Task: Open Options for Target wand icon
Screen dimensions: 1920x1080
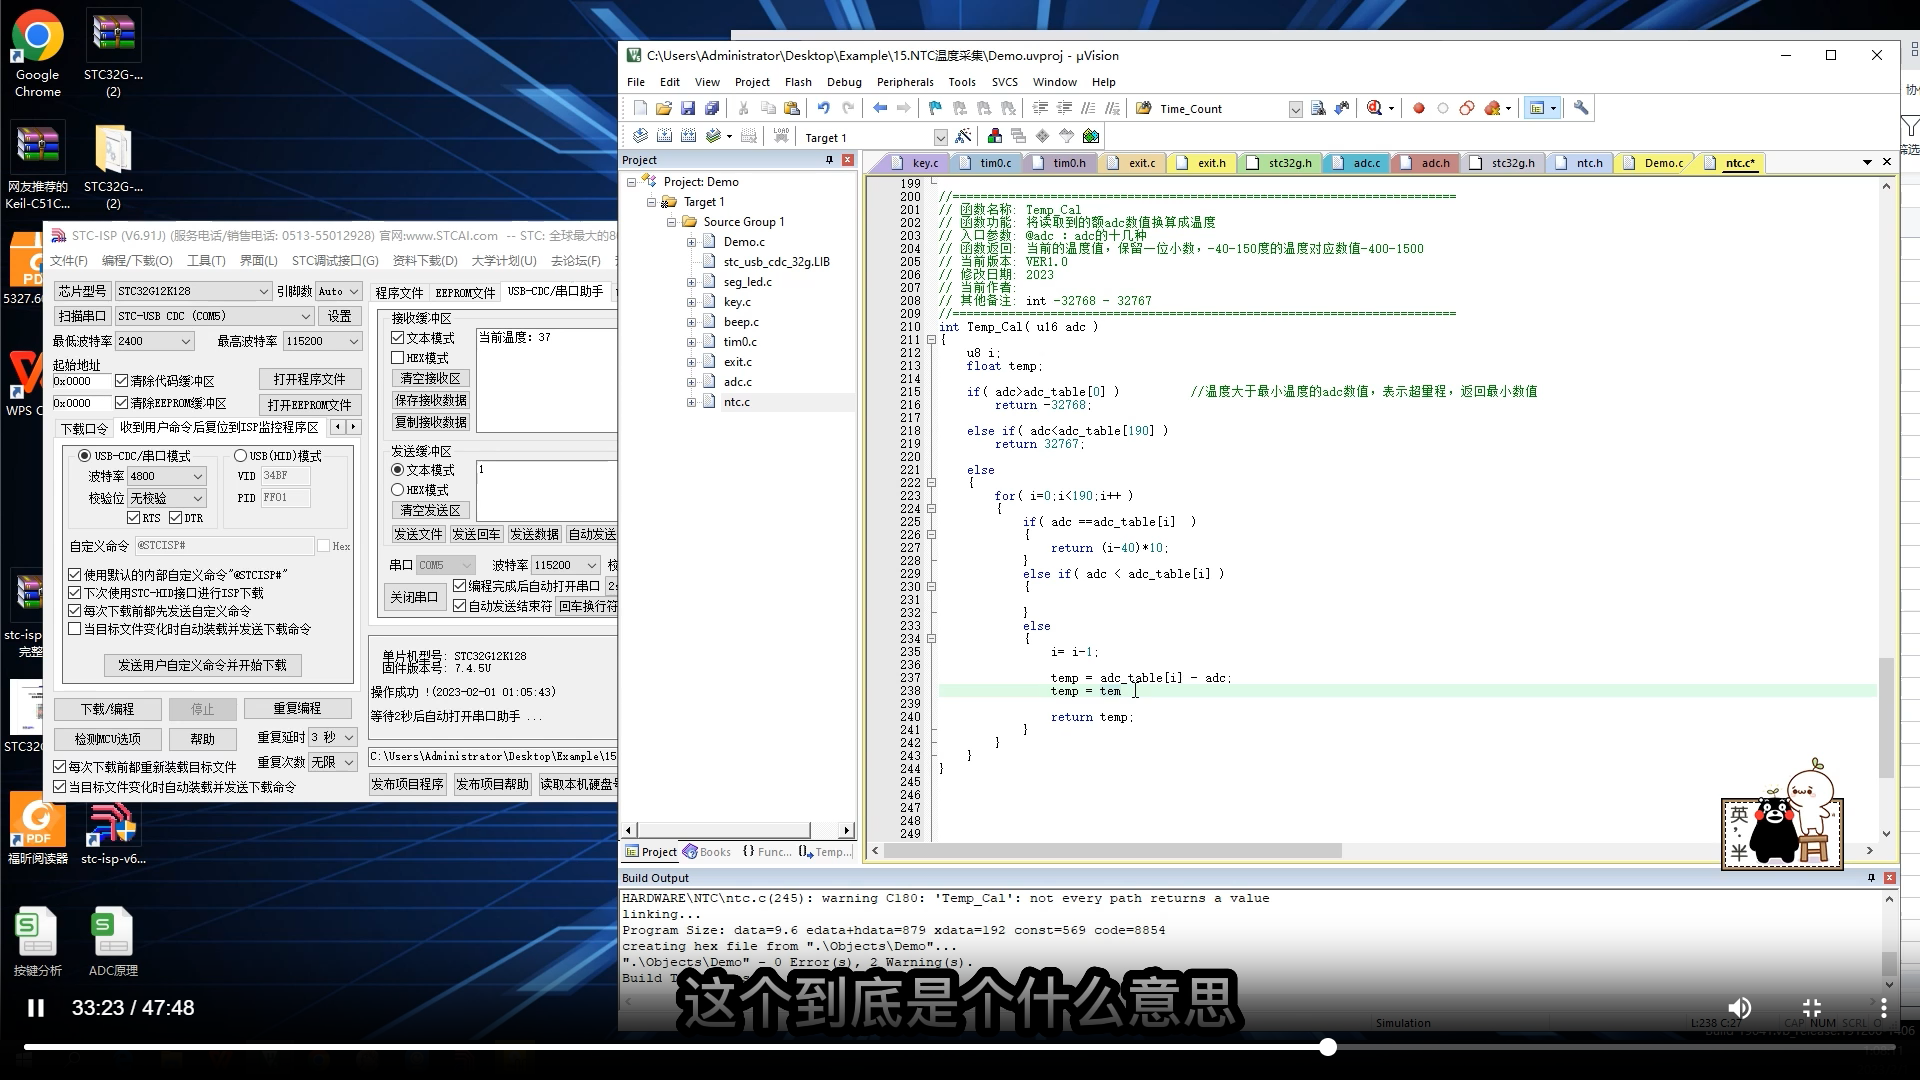Action: [x=963, y=136]
